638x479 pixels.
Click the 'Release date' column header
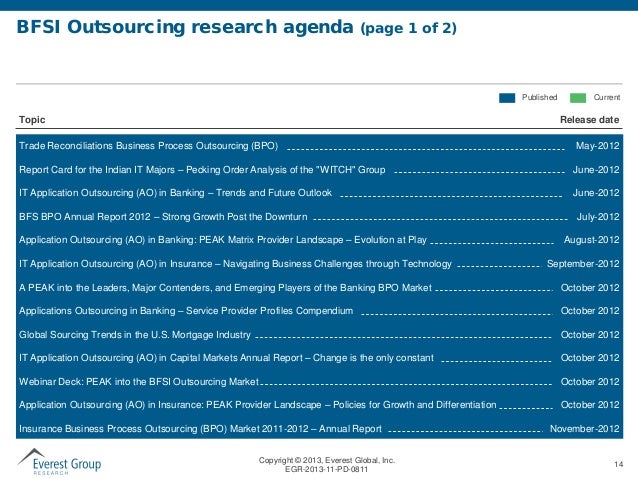(x=590, y=120)
